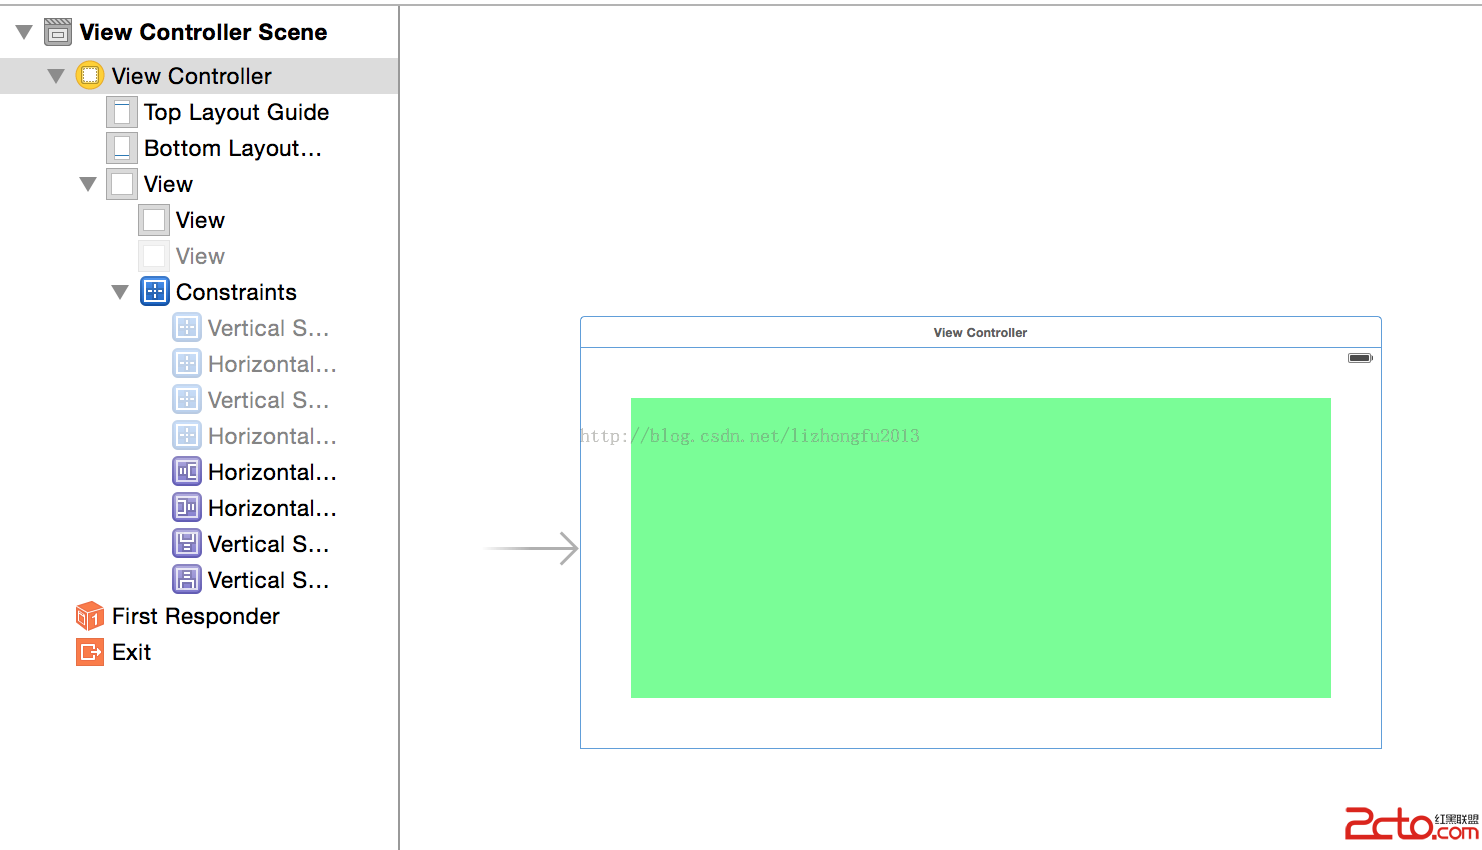This screenshot has height=850, width=1482.
Task: Select the Constraints group label
Action: [236, 292]
